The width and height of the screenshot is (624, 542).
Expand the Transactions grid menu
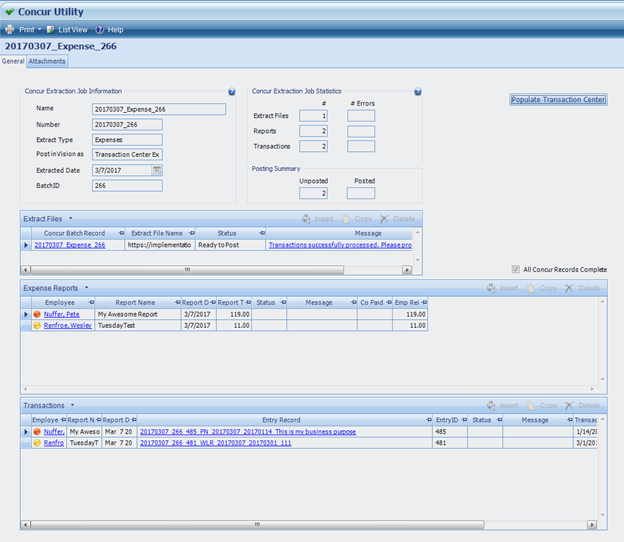tap(72, 405)
